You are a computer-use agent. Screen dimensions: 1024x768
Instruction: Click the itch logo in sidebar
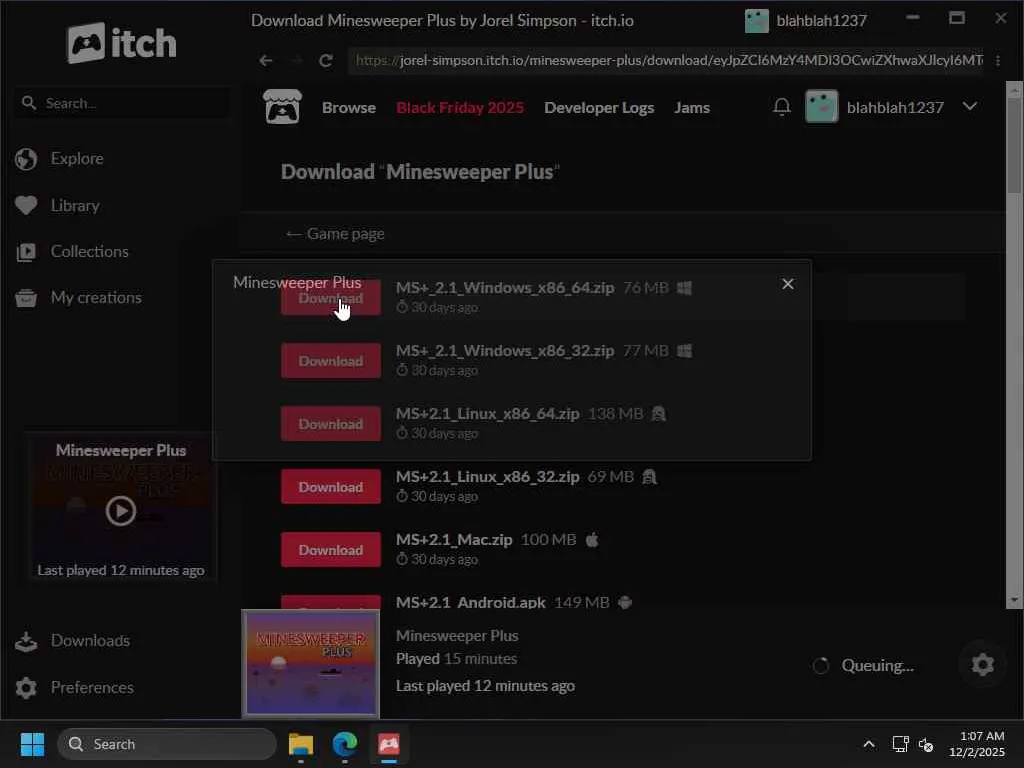121,43
